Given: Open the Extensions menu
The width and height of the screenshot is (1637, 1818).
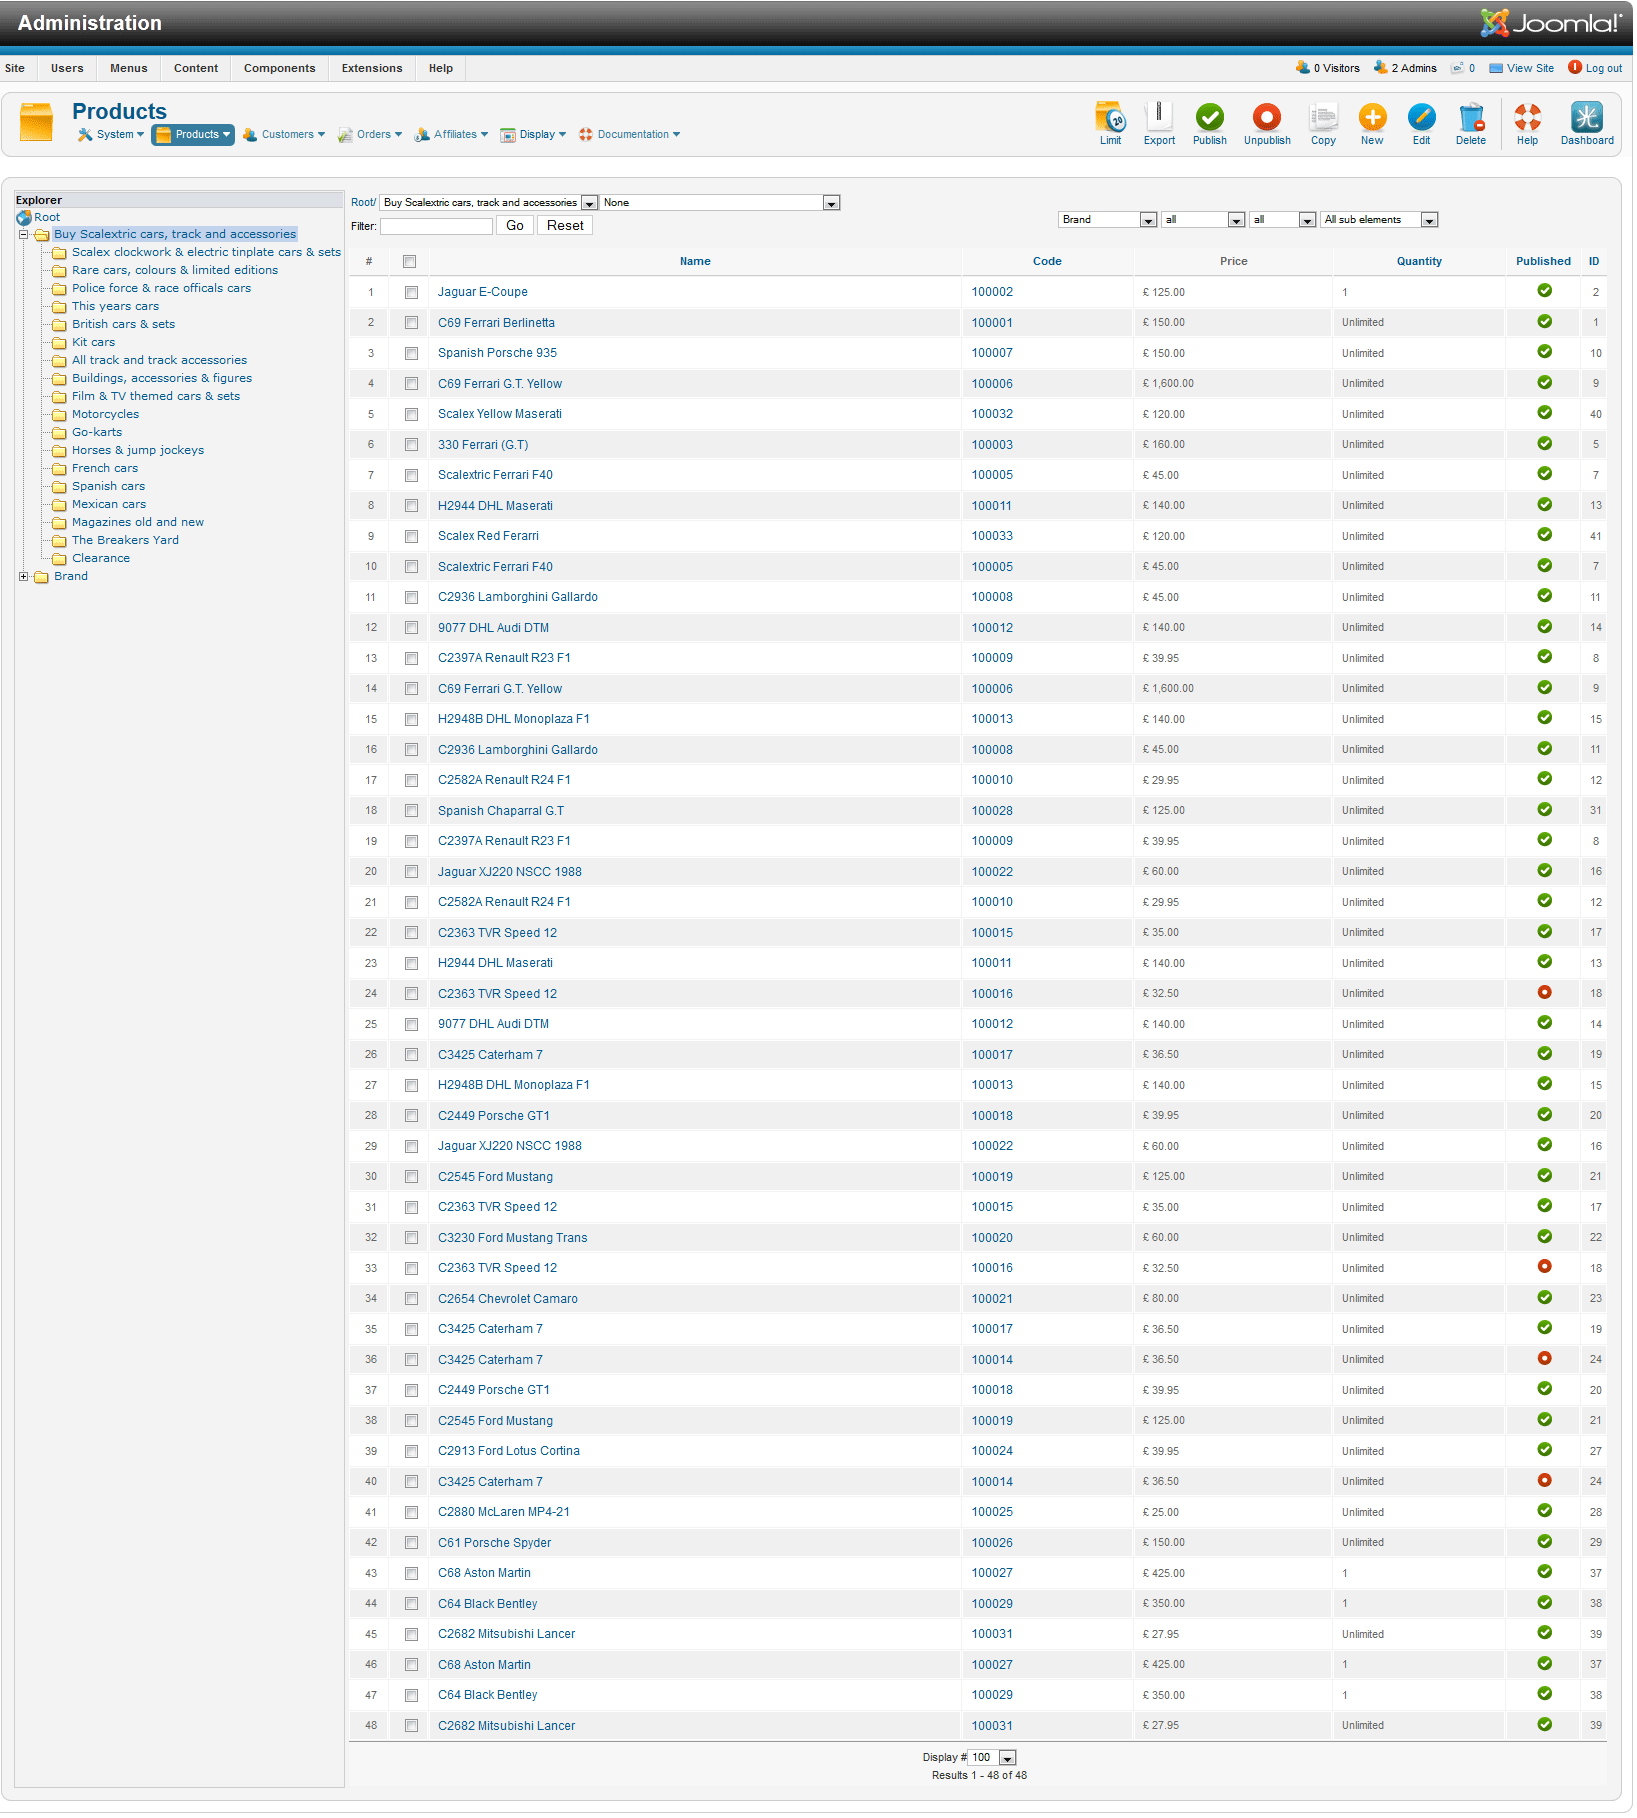Looking at the screenshot, I should 372,69.
